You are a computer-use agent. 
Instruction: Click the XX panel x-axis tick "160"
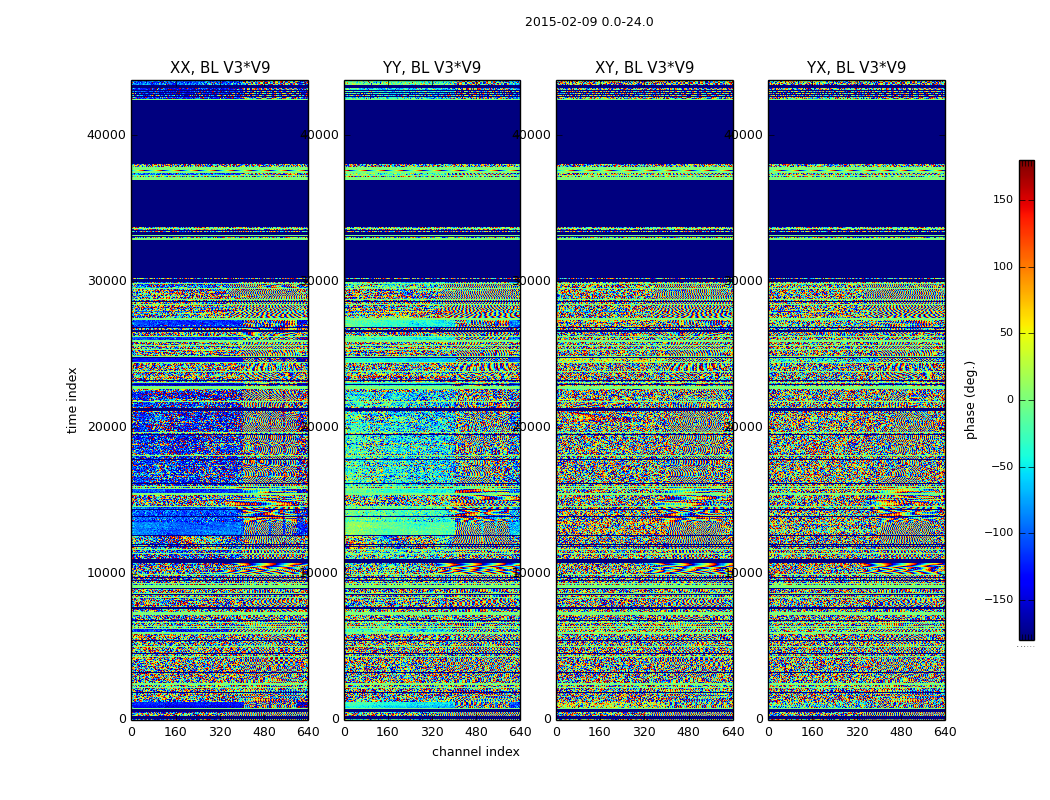[175, 732]
